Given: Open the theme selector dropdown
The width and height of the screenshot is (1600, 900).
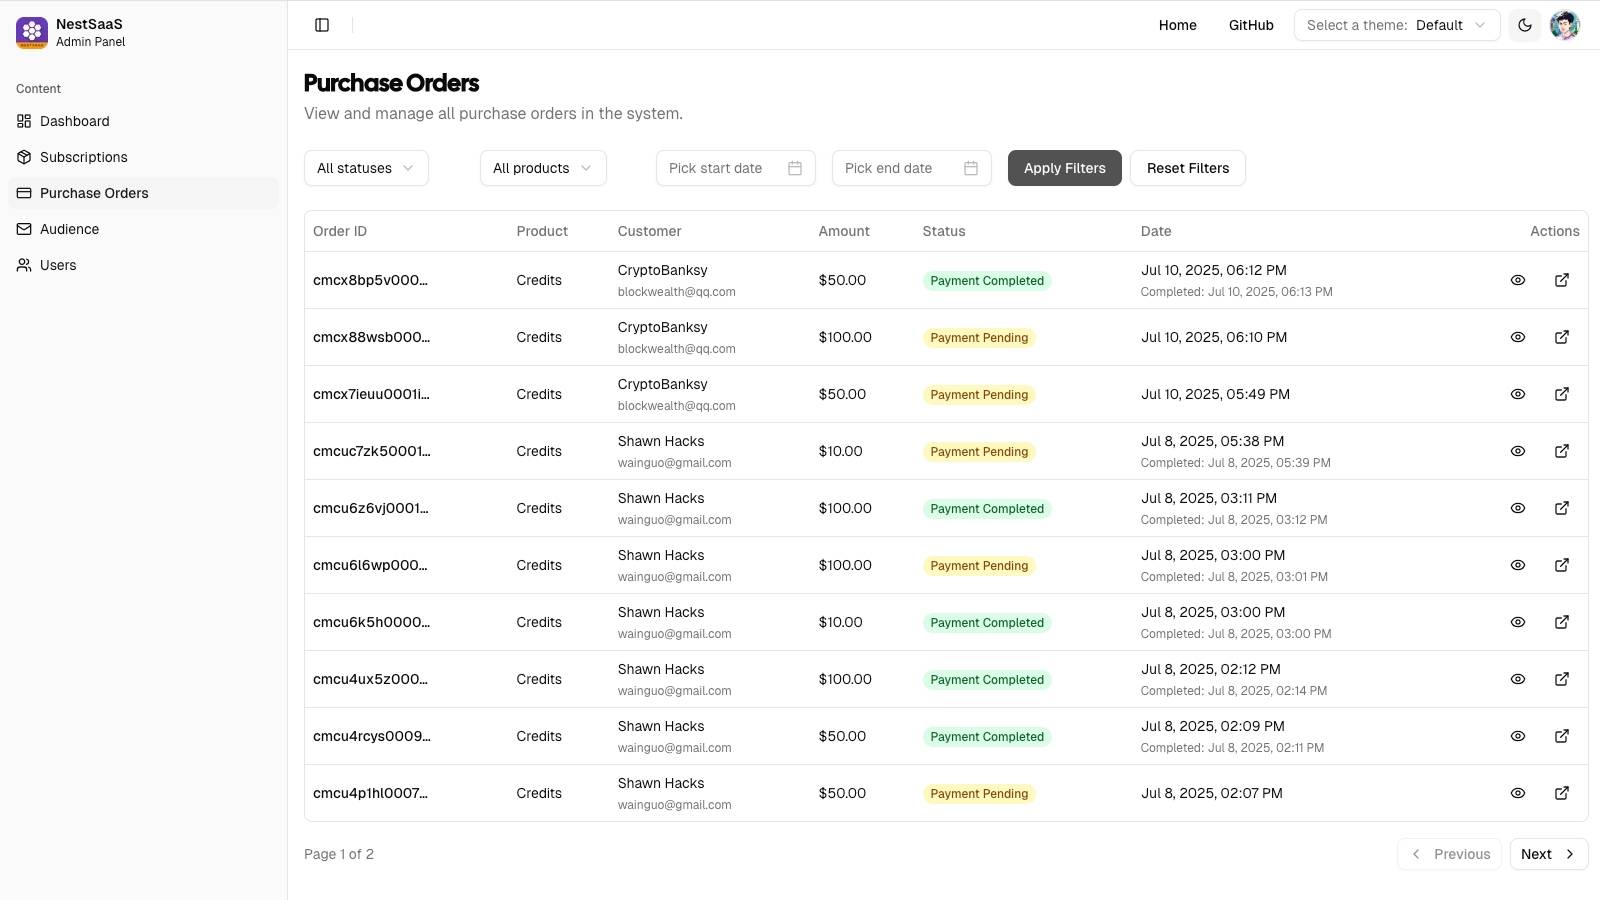Looking at the screenshot, I should pyautogui.click(x=1396, y=25).
